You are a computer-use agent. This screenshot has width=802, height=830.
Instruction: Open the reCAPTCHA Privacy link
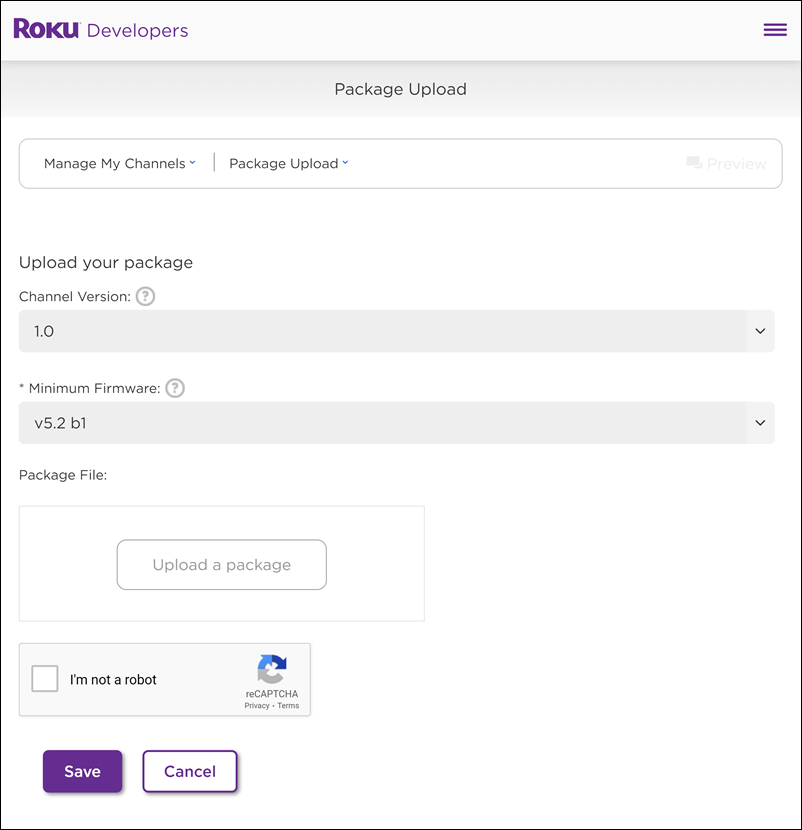(257, 705)
